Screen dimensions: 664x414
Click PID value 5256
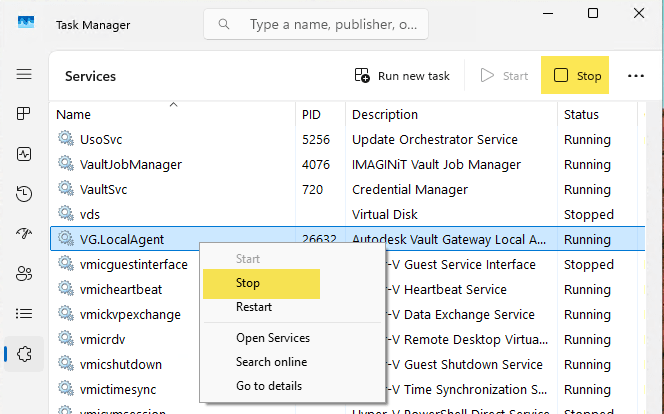coord(315,140)
